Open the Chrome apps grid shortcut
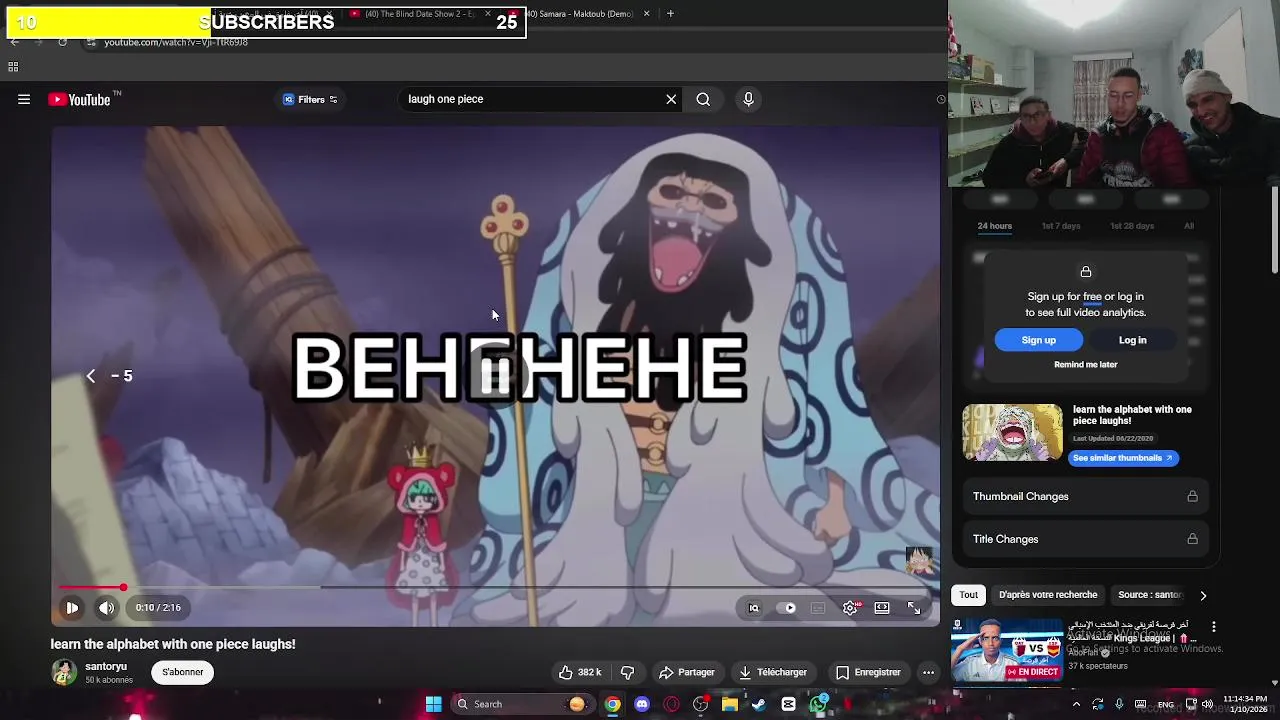 [x=13, y=67]
